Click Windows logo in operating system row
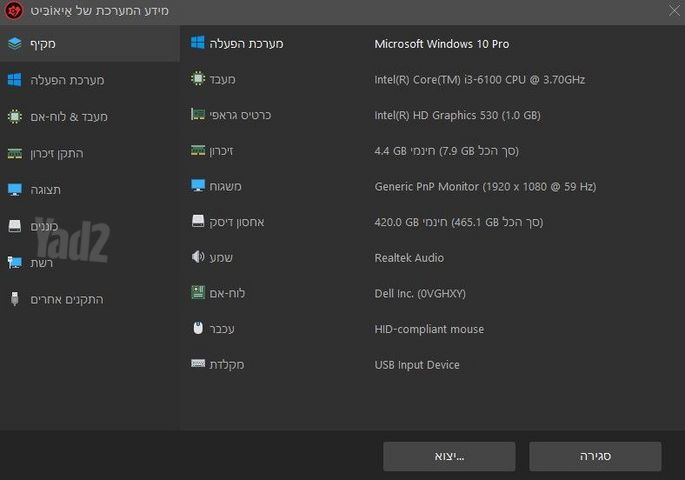685x480 pixels. coord(198,43)
